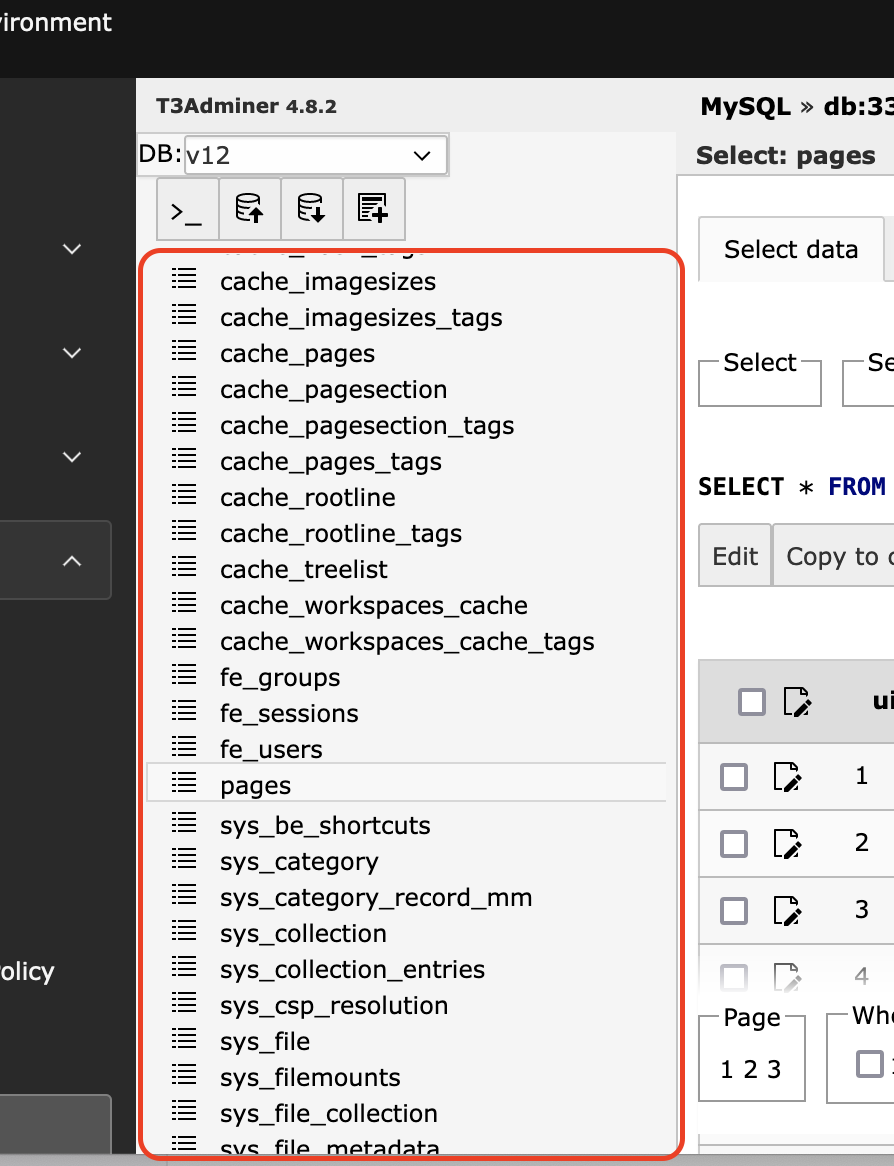Switch to the Select data tab
Screen dimensions: 894x1166
pyautogui.click(x=790, y=249)
